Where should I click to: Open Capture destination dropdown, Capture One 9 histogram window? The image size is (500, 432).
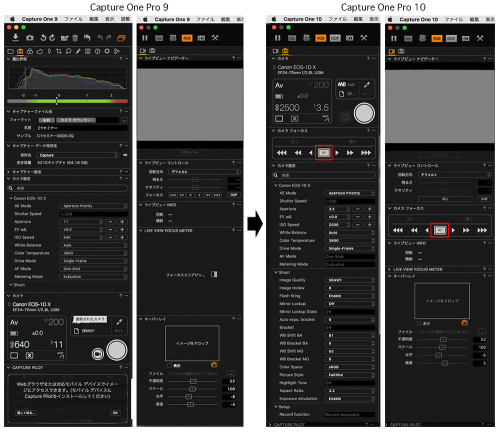77,155
